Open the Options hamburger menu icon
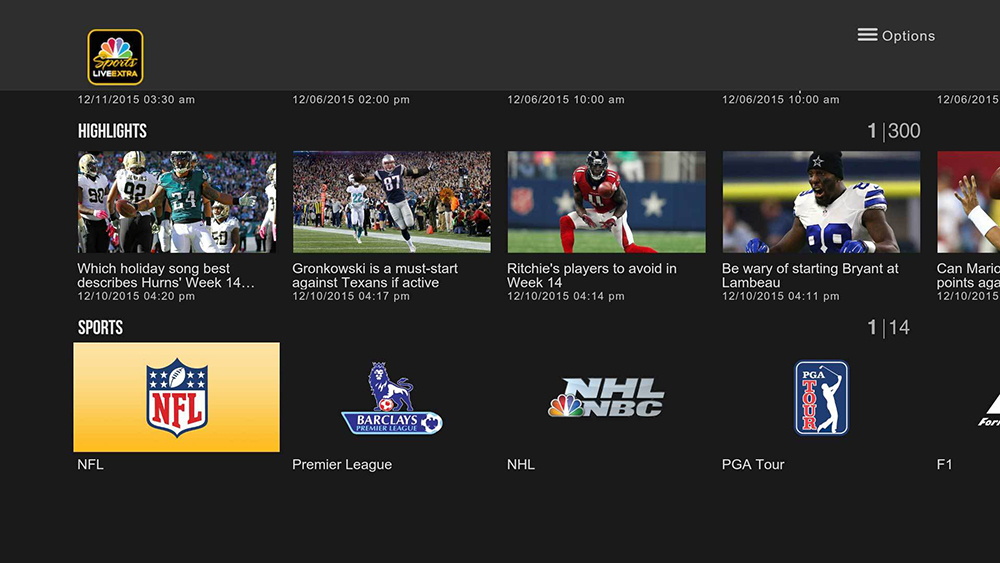 [x=867, y=35]
